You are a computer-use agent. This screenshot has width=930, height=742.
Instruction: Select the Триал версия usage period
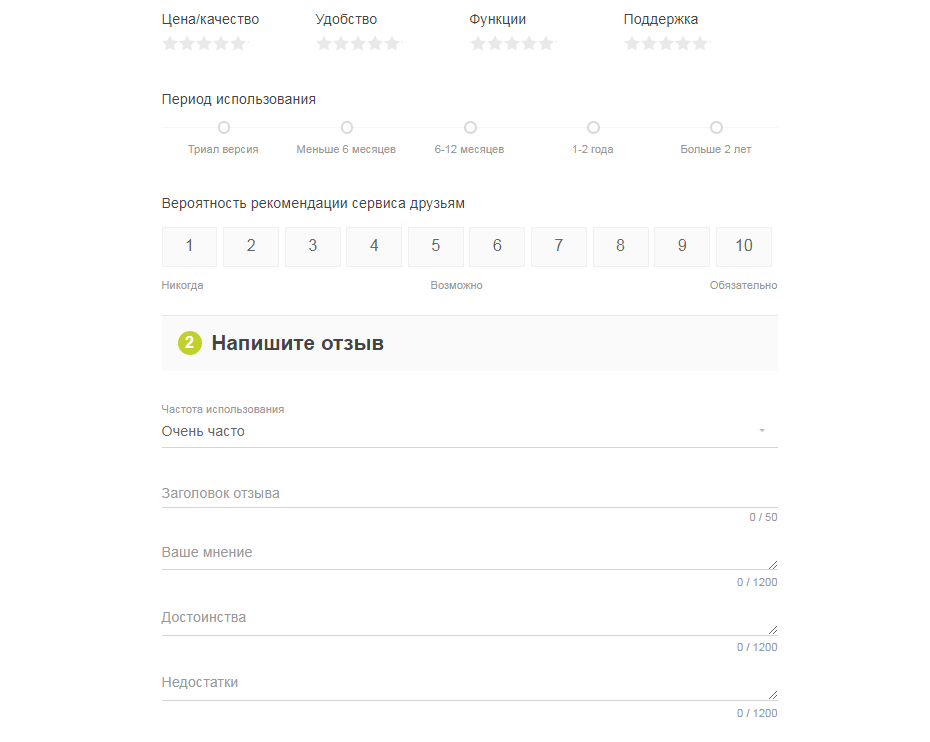pyautogui.click(x=224, y=128)
